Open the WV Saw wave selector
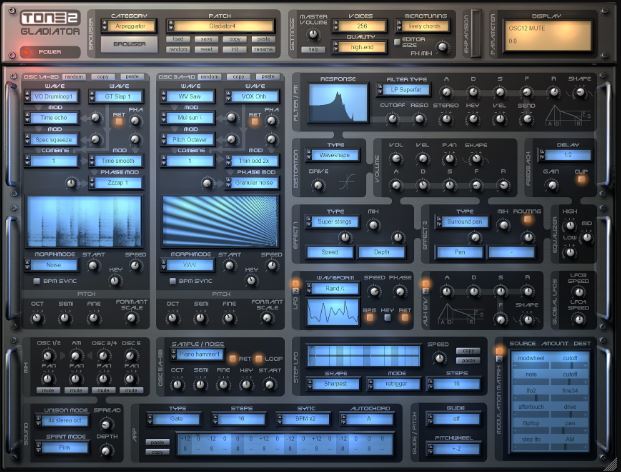The height and width of the screenshot is (472, 621). click(x=188, y=96)
